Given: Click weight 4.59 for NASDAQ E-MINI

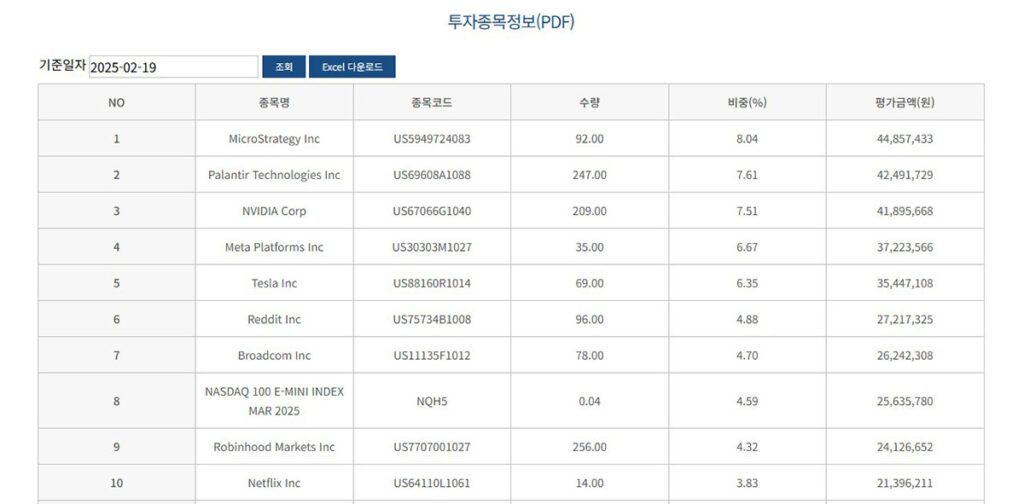Looking at the screenshot, I should point(747,402).
